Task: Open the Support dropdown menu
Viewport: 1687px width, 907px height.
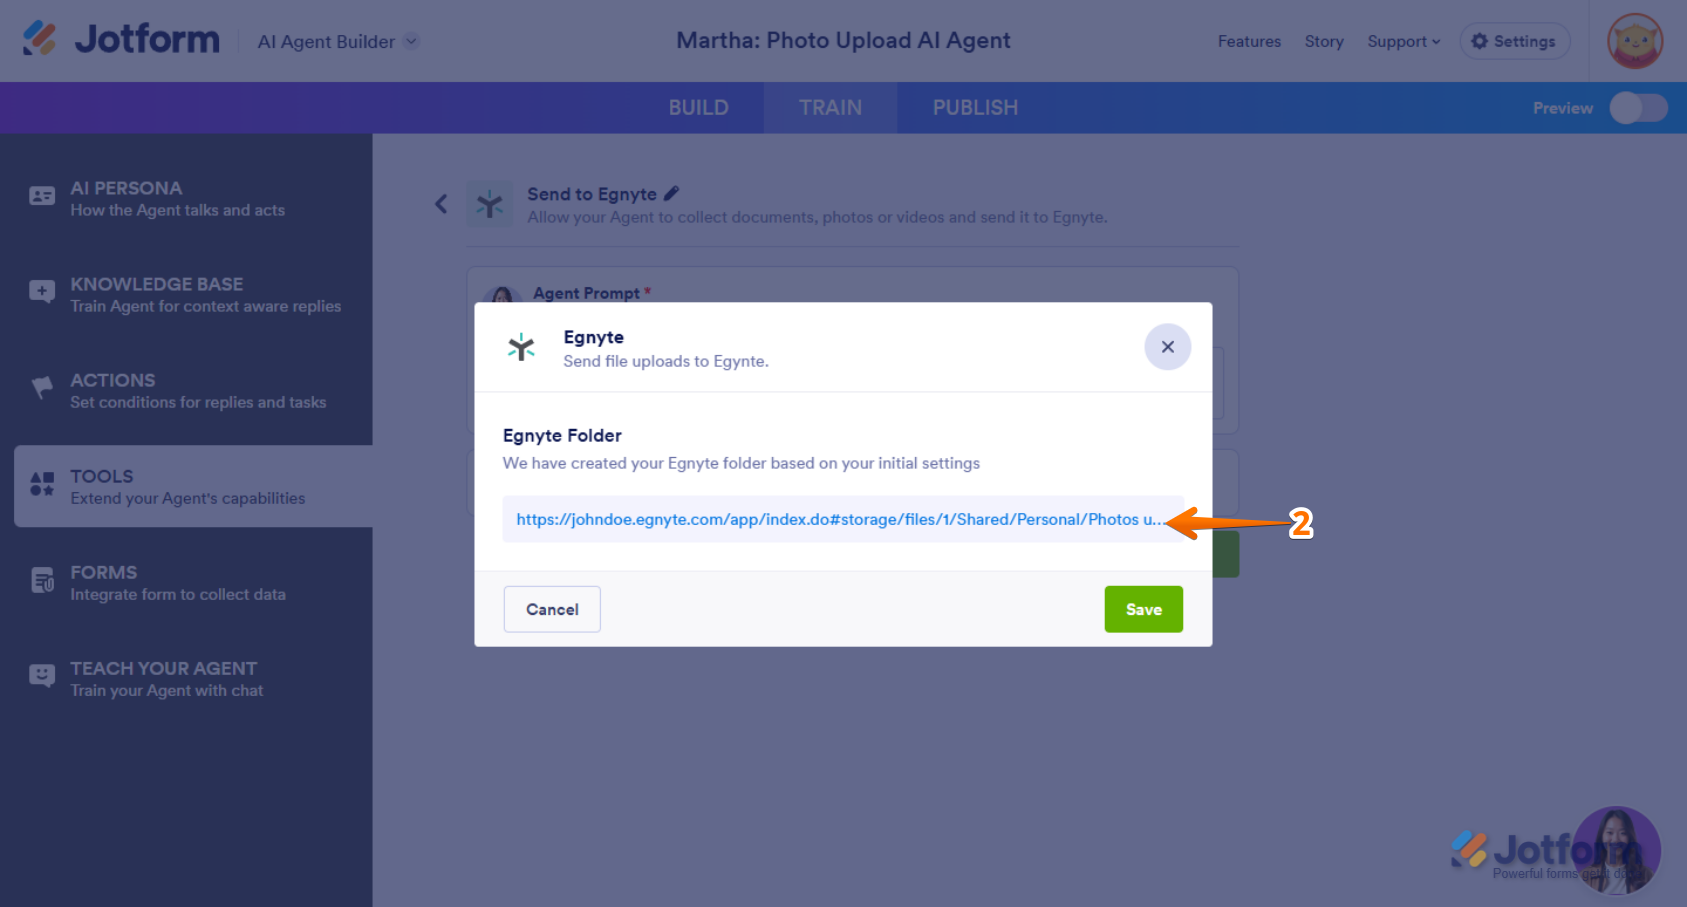Action: tap(1403, 41)
